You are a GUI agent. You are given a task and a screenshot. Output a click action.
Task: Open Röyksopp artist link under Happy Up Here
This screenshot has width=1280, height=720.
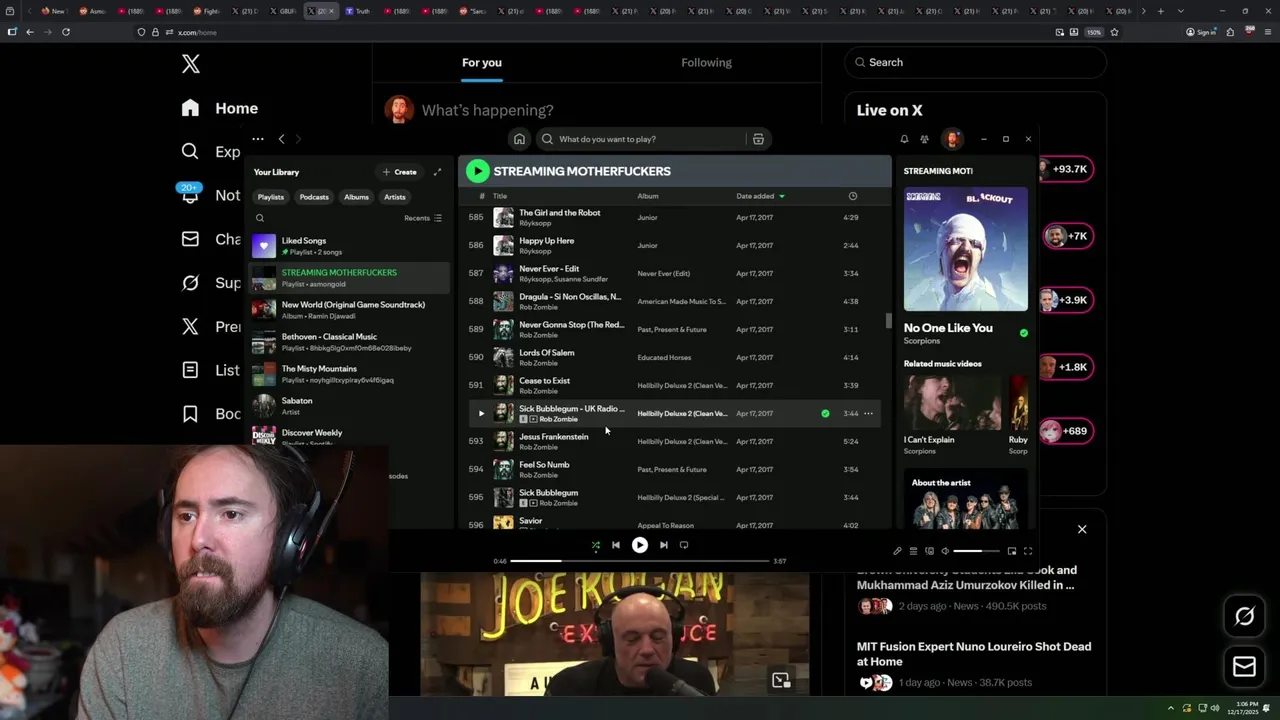pyautogui.click(x=535, y=251)
